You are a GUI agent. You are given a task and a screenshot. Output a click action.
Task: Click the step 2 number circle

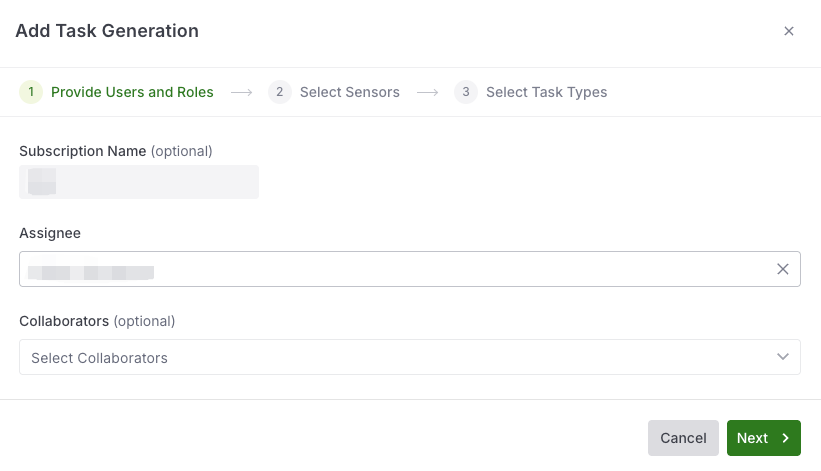coord(280,92)
